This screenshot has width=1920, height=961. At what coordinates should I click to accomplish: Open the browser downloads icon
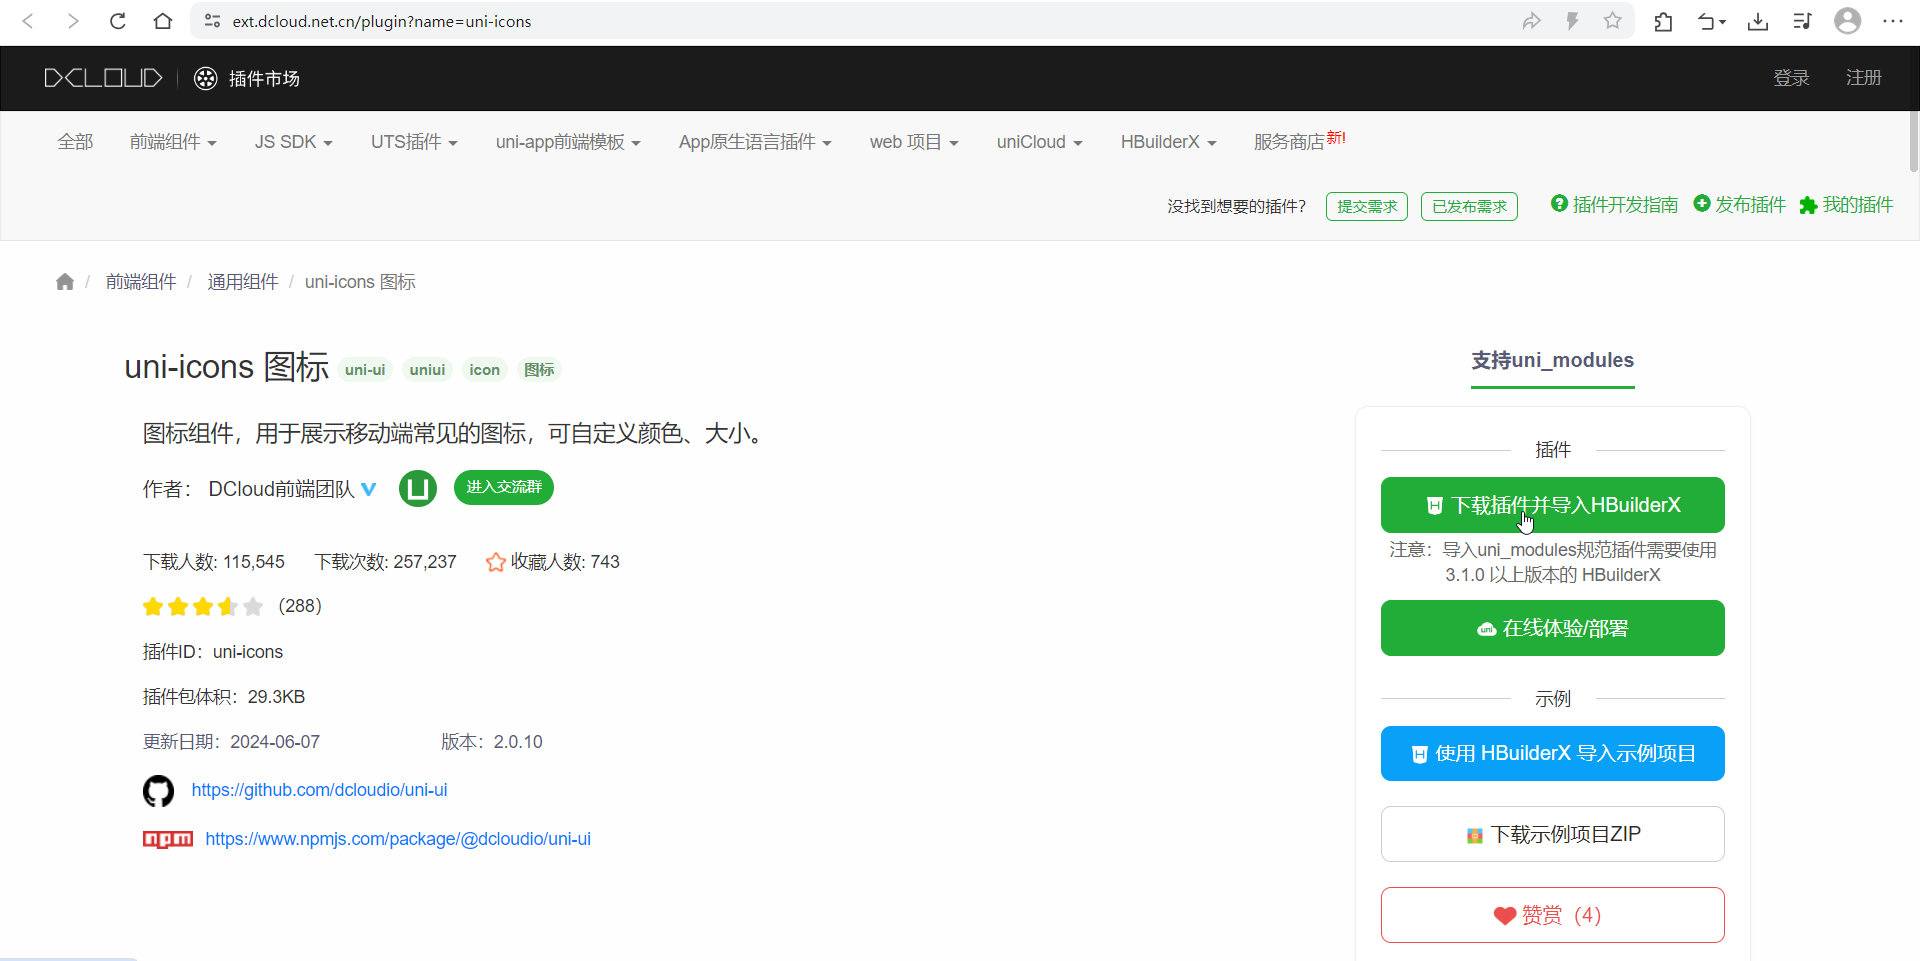(x=1758, y=21)
